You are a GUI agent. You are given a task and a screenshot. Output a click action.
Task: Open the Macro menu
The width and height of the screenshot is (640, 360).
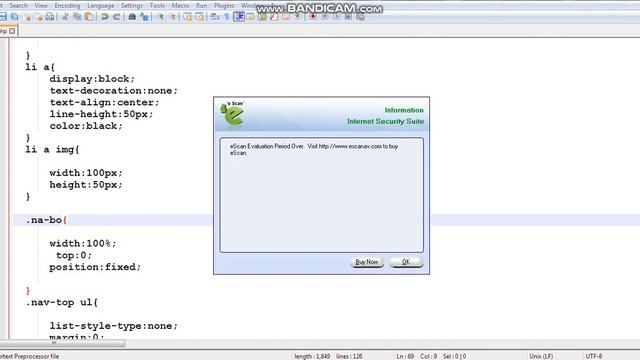[x=180, y=5]
